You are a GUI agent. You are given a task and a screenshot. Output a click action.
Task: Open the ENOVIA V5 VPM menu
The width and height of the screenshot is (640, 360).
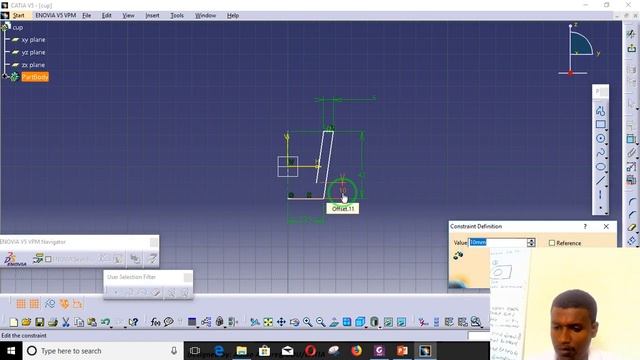[56, 16]
